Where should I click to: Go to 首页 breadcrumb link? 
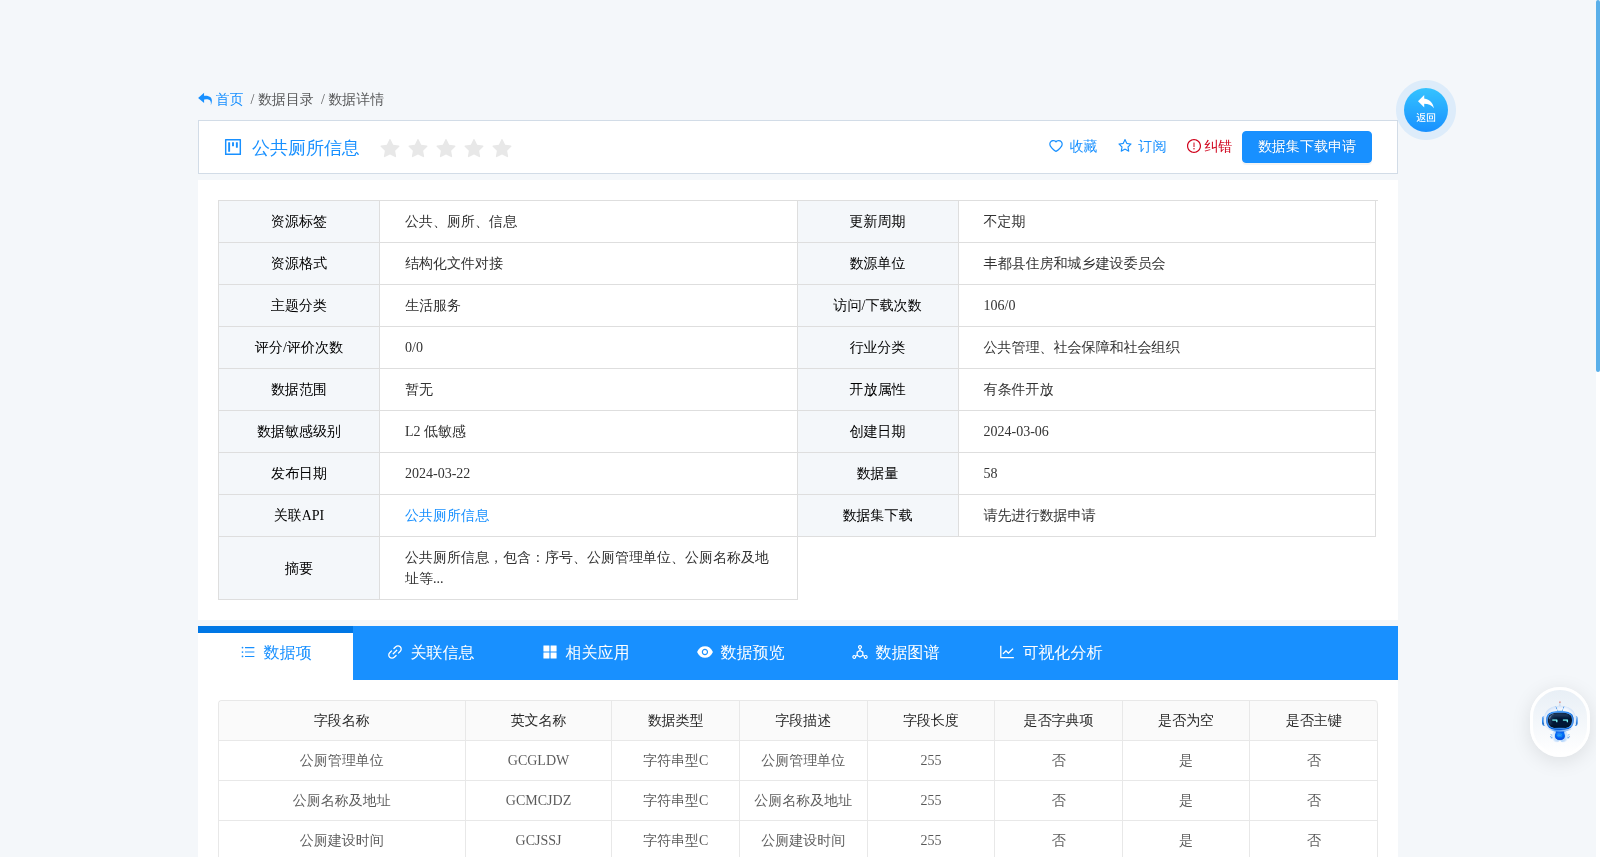pyautogui.click(x=229, y=100)
